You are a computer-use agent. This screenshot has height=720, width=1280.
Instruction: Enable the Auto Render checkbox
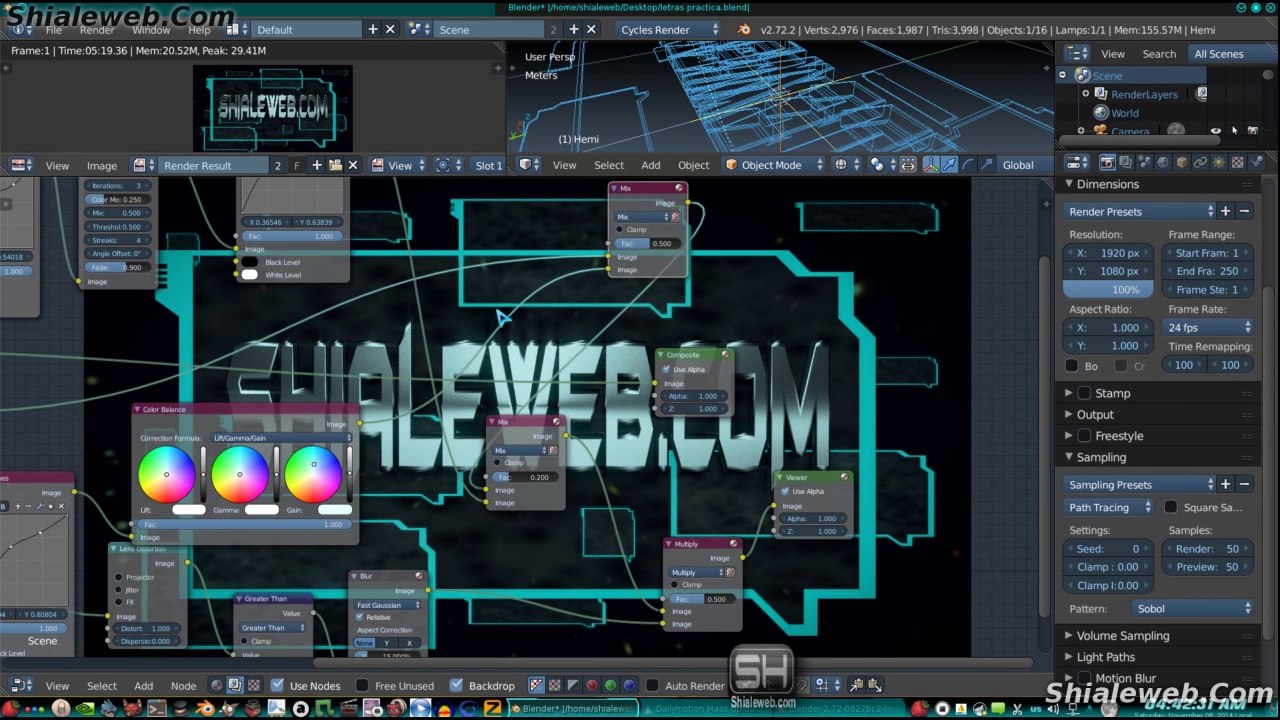coord(653,685)
